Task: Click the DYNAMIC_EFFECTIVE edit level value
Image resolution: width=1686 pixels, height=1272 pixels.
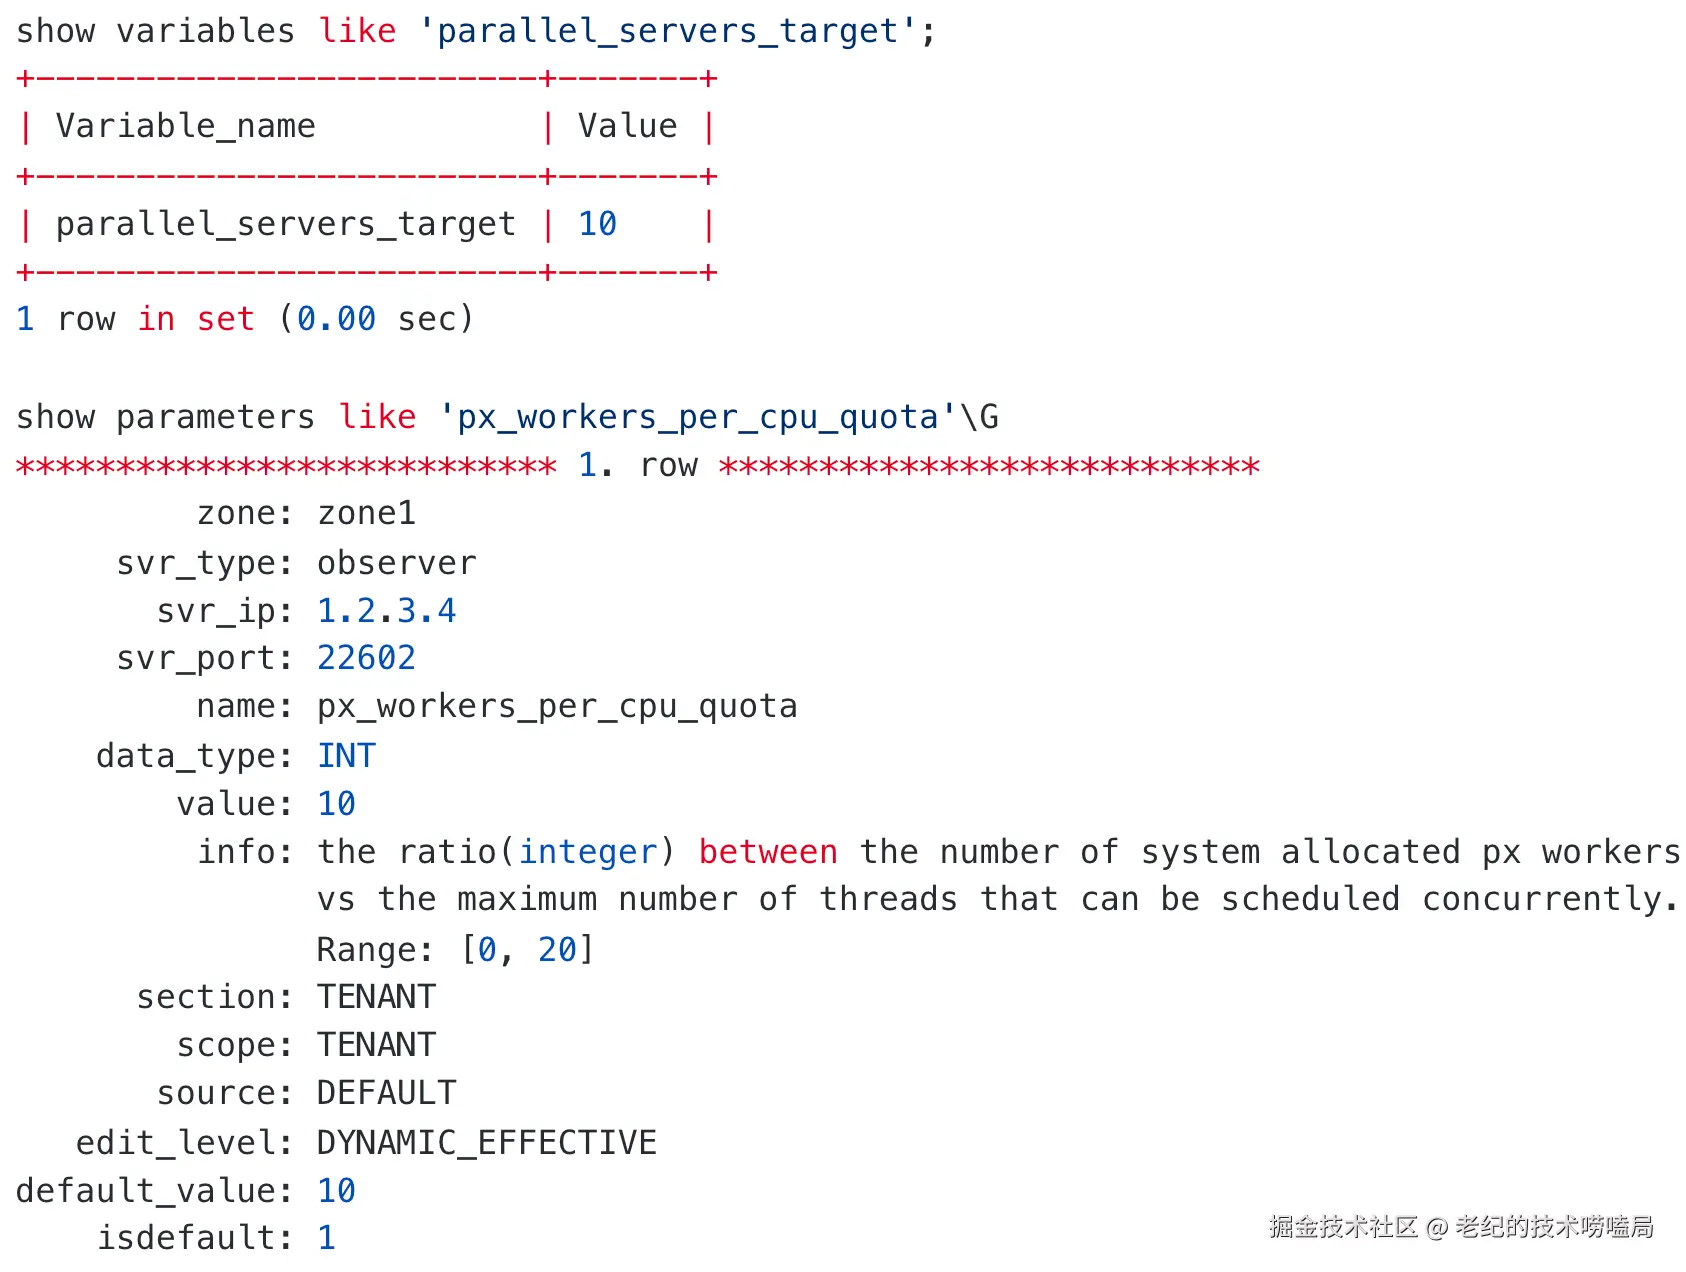Action: point(486,1142)
